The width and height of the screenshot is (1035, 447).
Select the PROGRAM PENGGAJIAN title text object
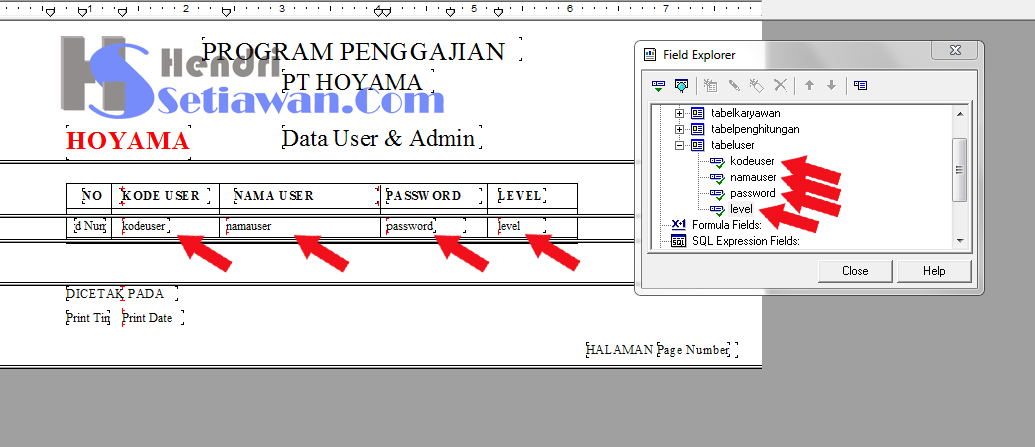pyautogui.click(x=362, y=51)
